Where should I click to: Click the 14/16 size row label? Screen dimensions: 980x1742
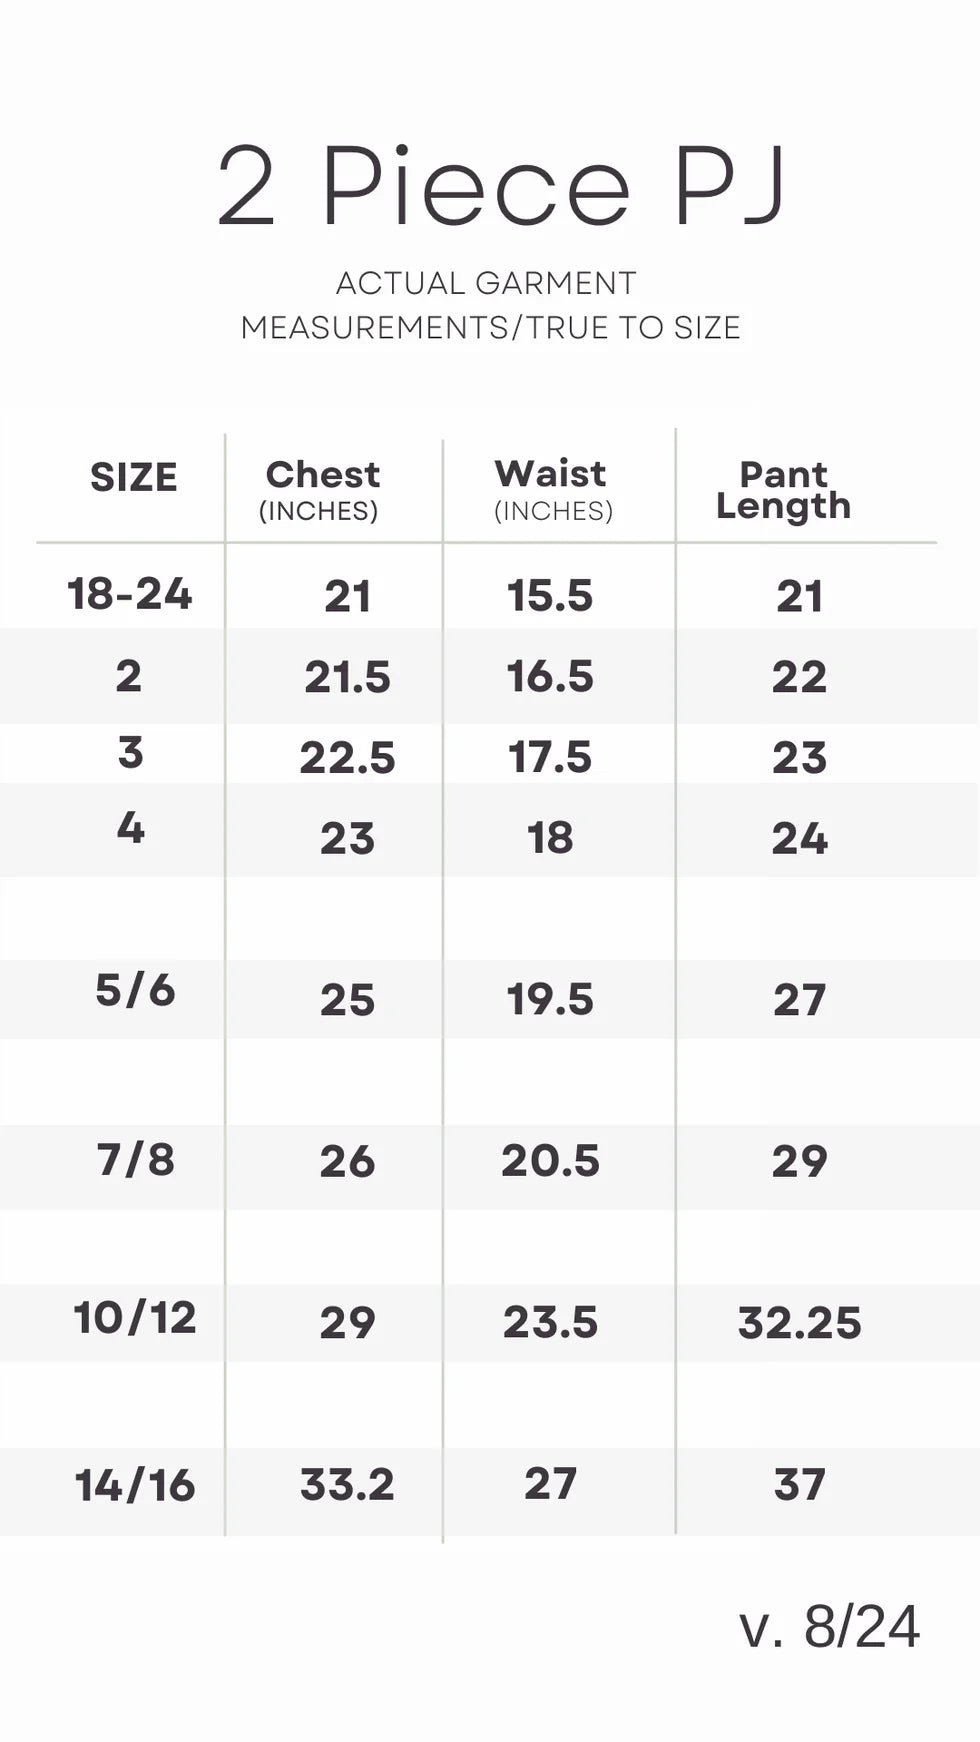point(135,1485)
